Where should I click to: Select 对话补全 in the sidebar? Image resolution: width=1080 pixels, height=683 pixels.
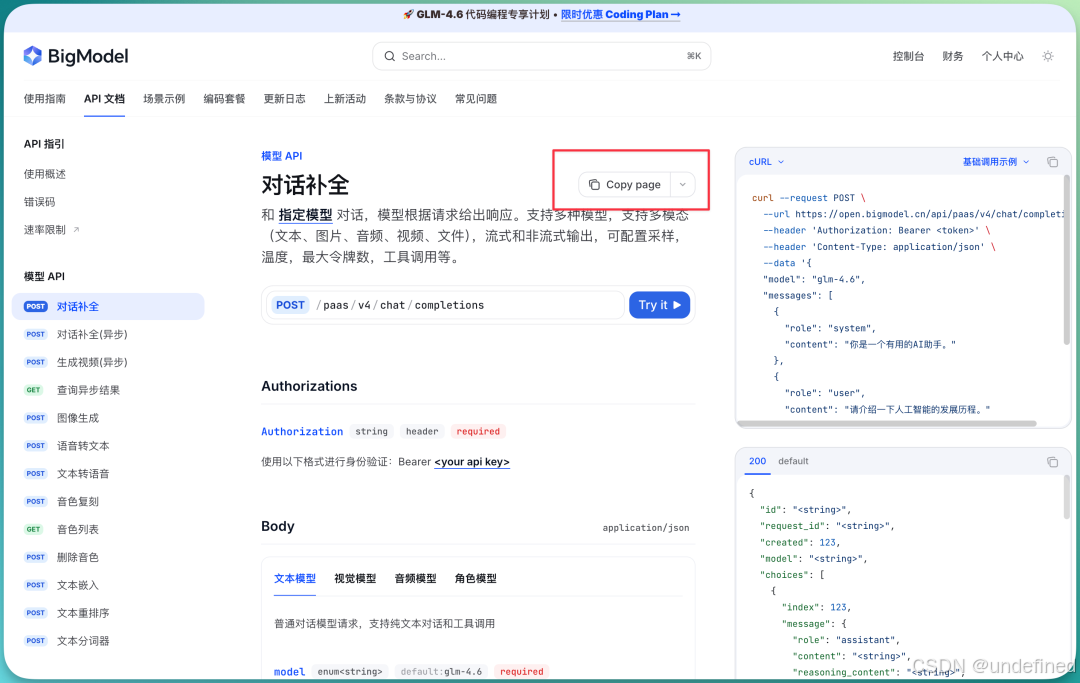click(108, 306)
